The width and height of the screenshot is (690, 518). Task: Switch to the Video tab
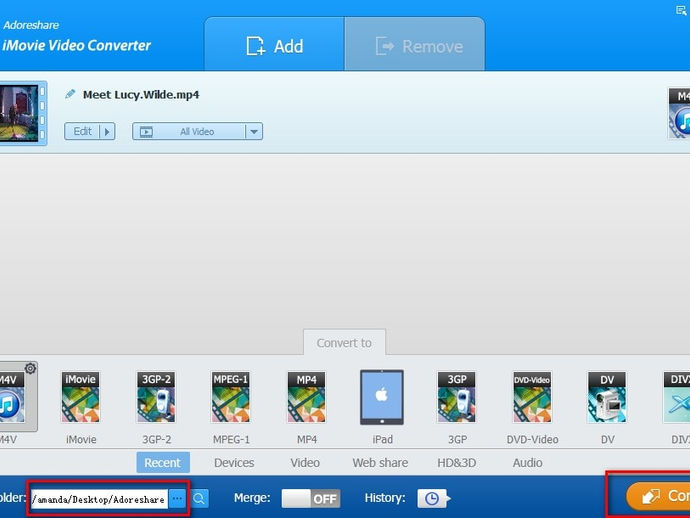click(305, 463)
